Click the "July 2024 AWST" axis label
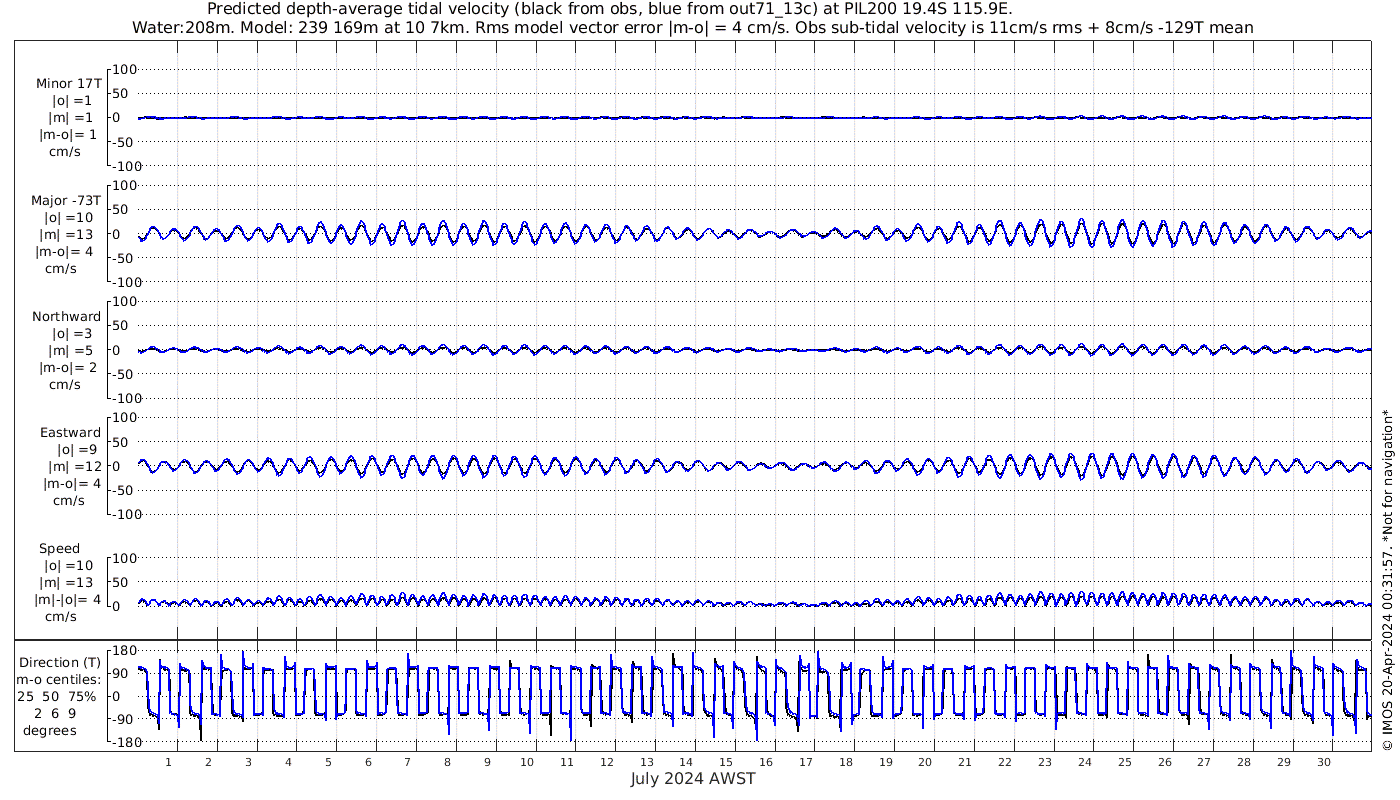Screen dimensions: 1400x800 (x=693, y=779)
